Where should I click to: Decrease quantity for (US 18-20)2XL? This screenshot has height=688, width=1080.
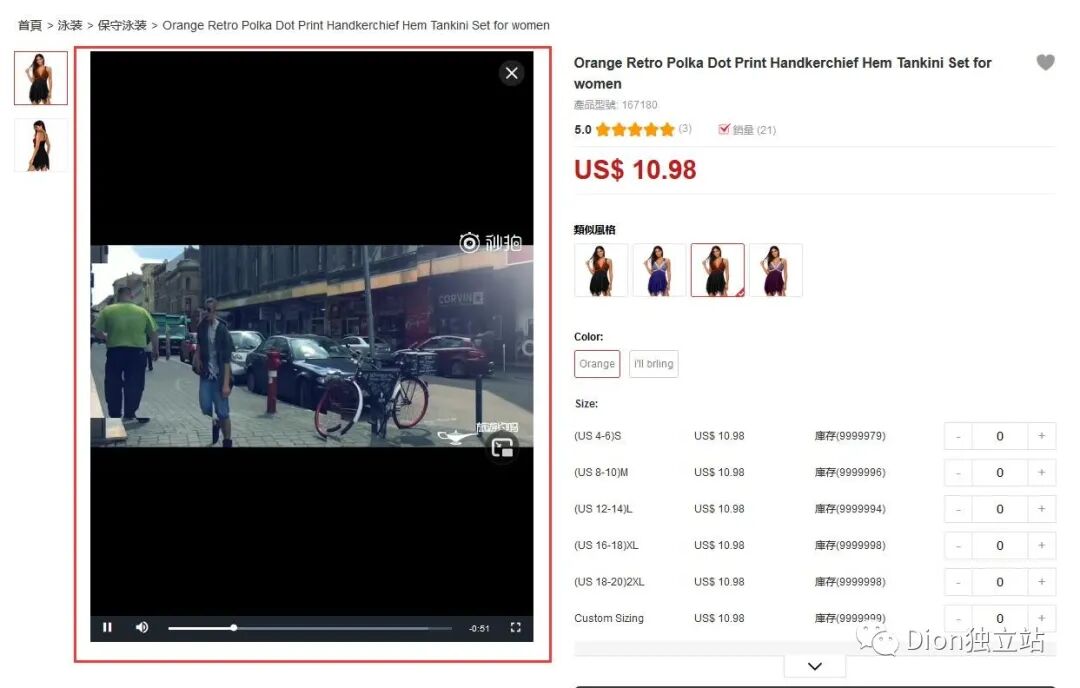tap(958, 582)
